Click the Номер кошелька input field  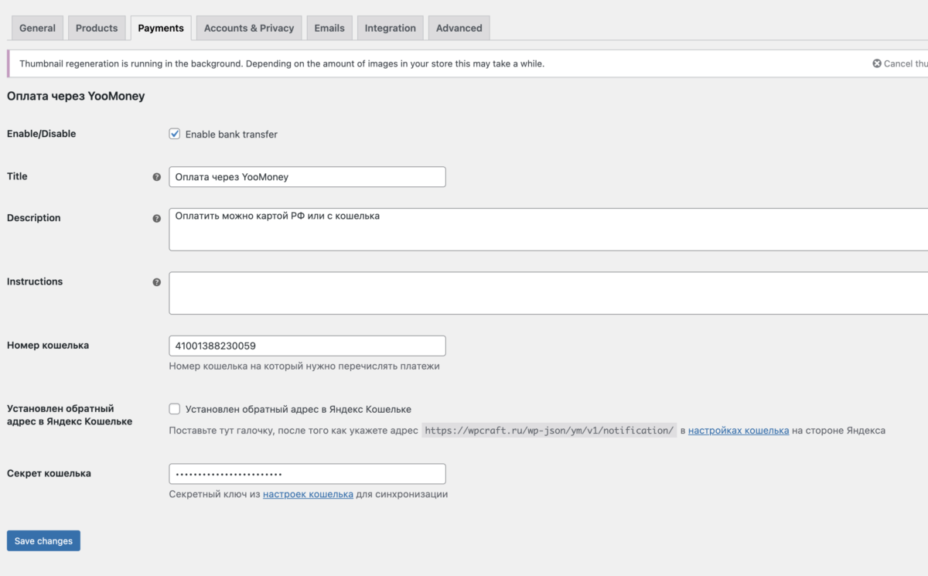click(307, 346)
